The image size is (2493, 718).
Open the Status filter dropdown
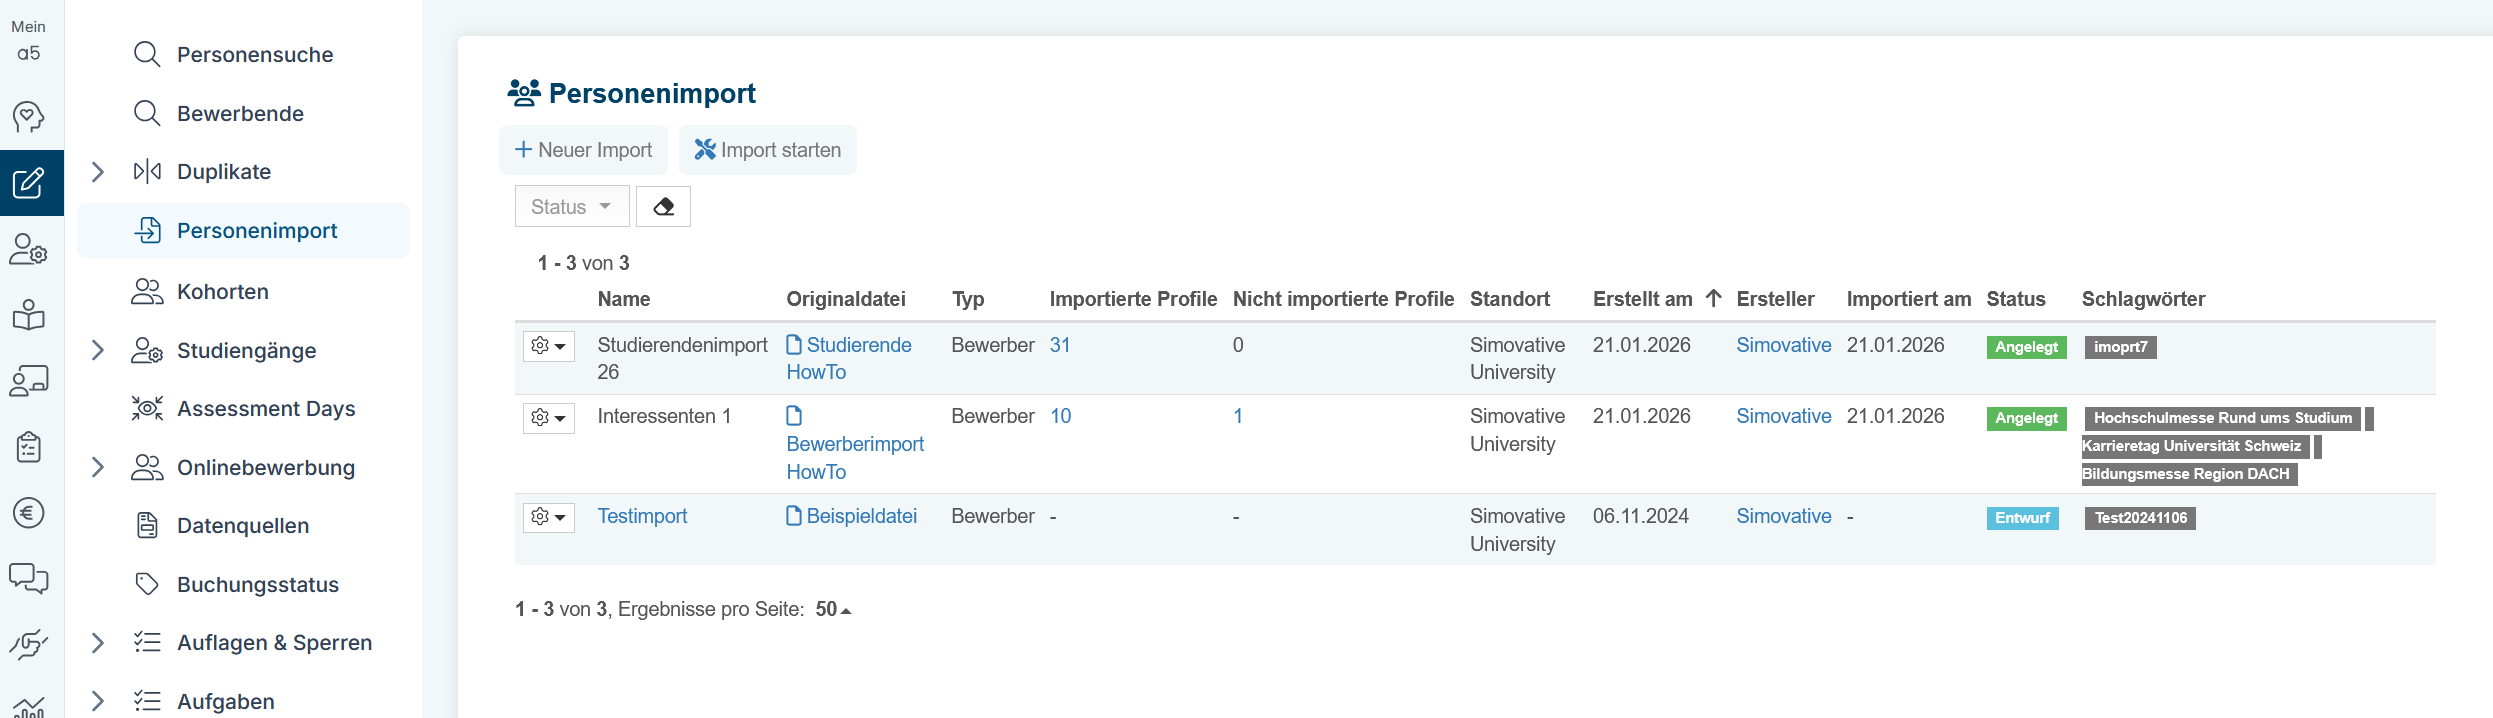click(x=571, y=207)
